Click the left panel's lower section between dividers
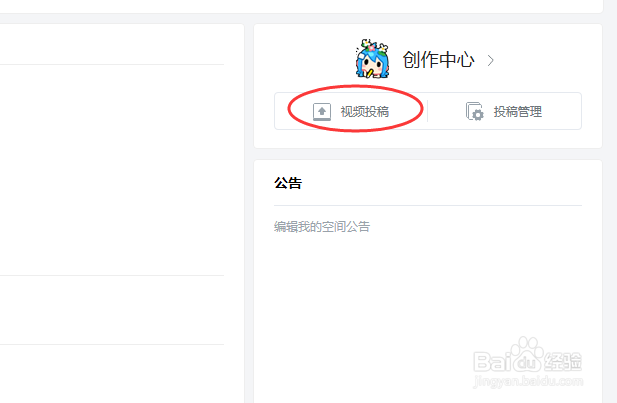617x403 pixels. click(112, 310)
